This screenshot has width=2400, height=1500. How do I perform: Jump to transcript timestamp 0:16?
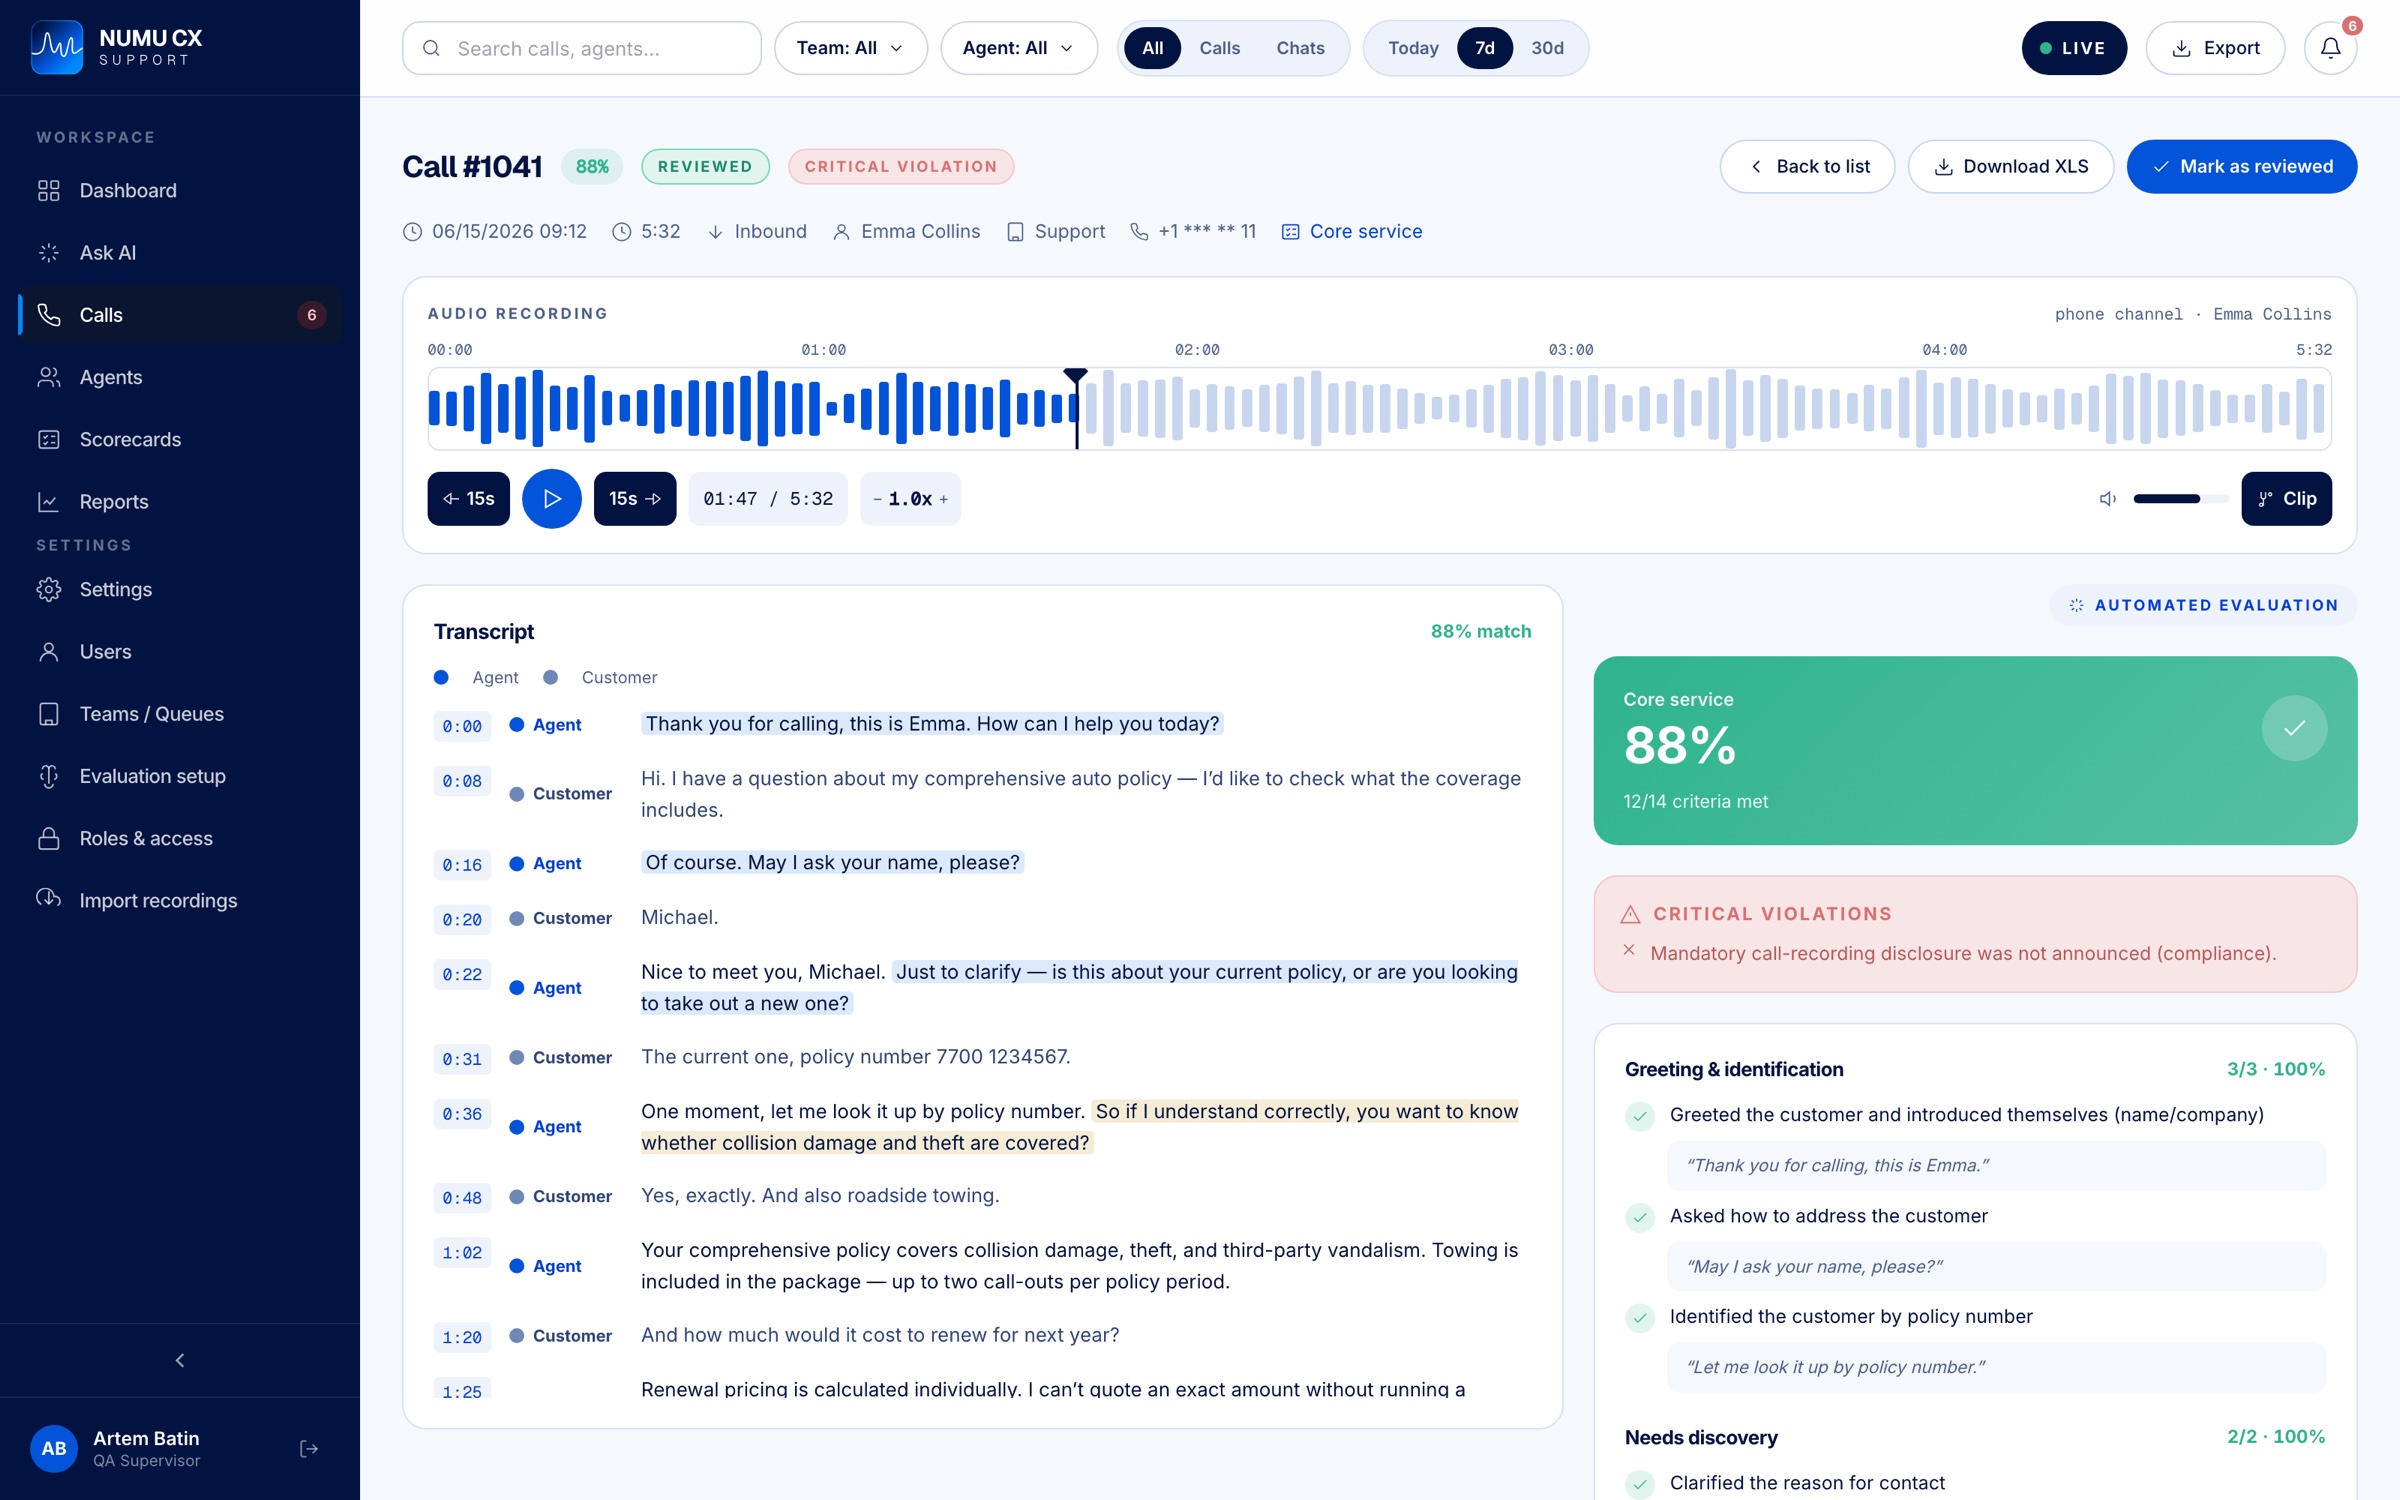point(462,865)
